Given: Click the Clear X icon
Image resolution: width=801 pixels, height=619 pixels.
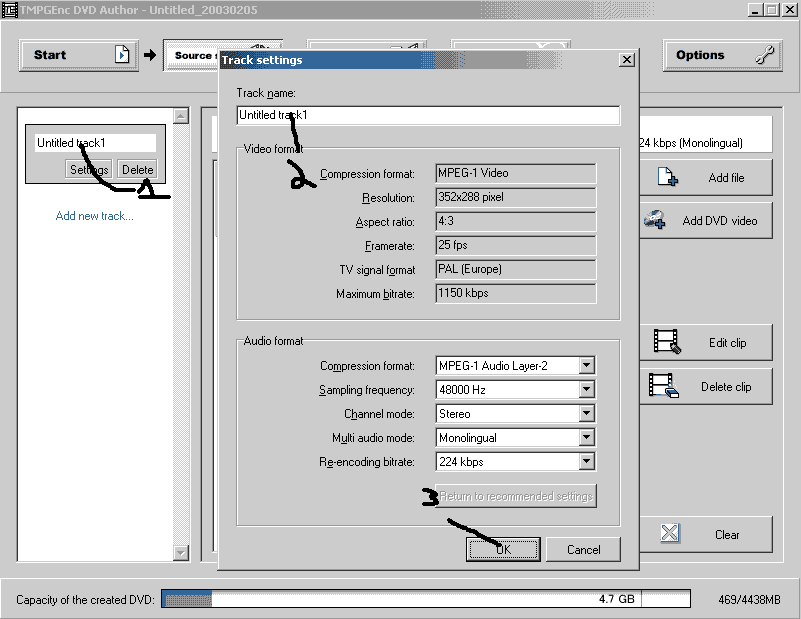Looking at the screenshot, I should tap(670, 533).
